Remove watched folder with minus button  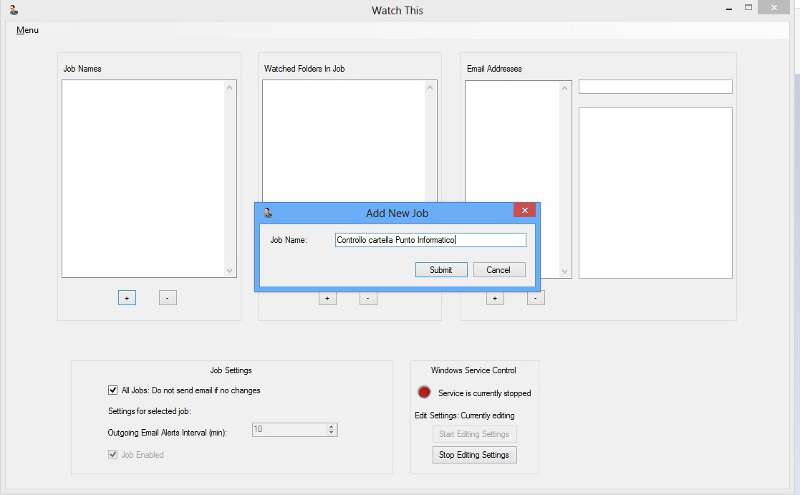[368, 297]
